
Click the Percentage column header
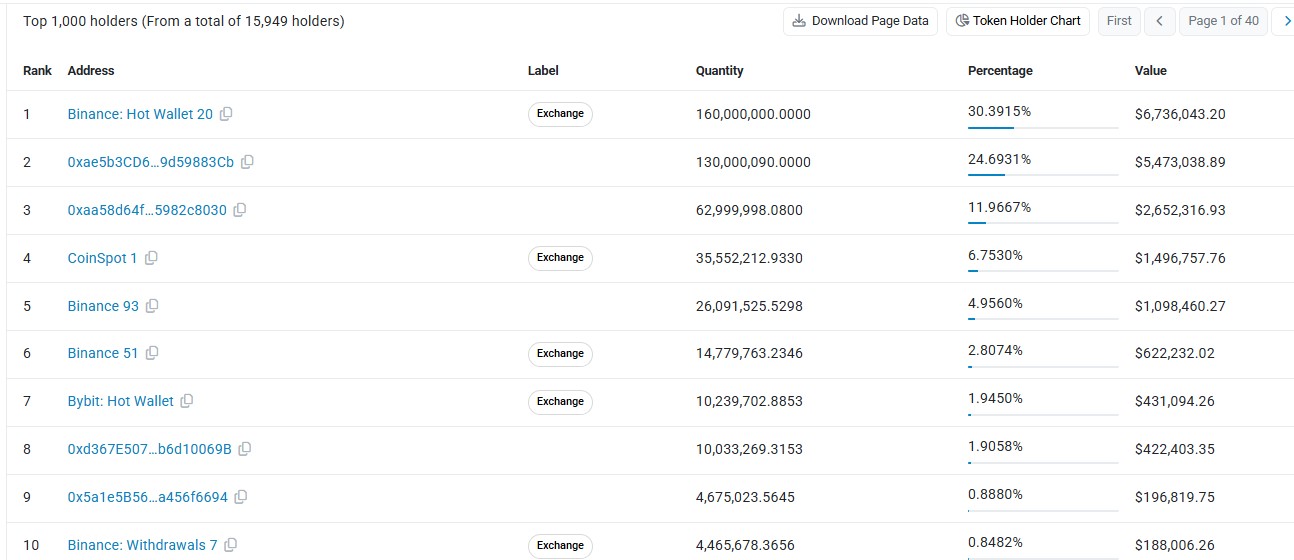pos(1000,71)
